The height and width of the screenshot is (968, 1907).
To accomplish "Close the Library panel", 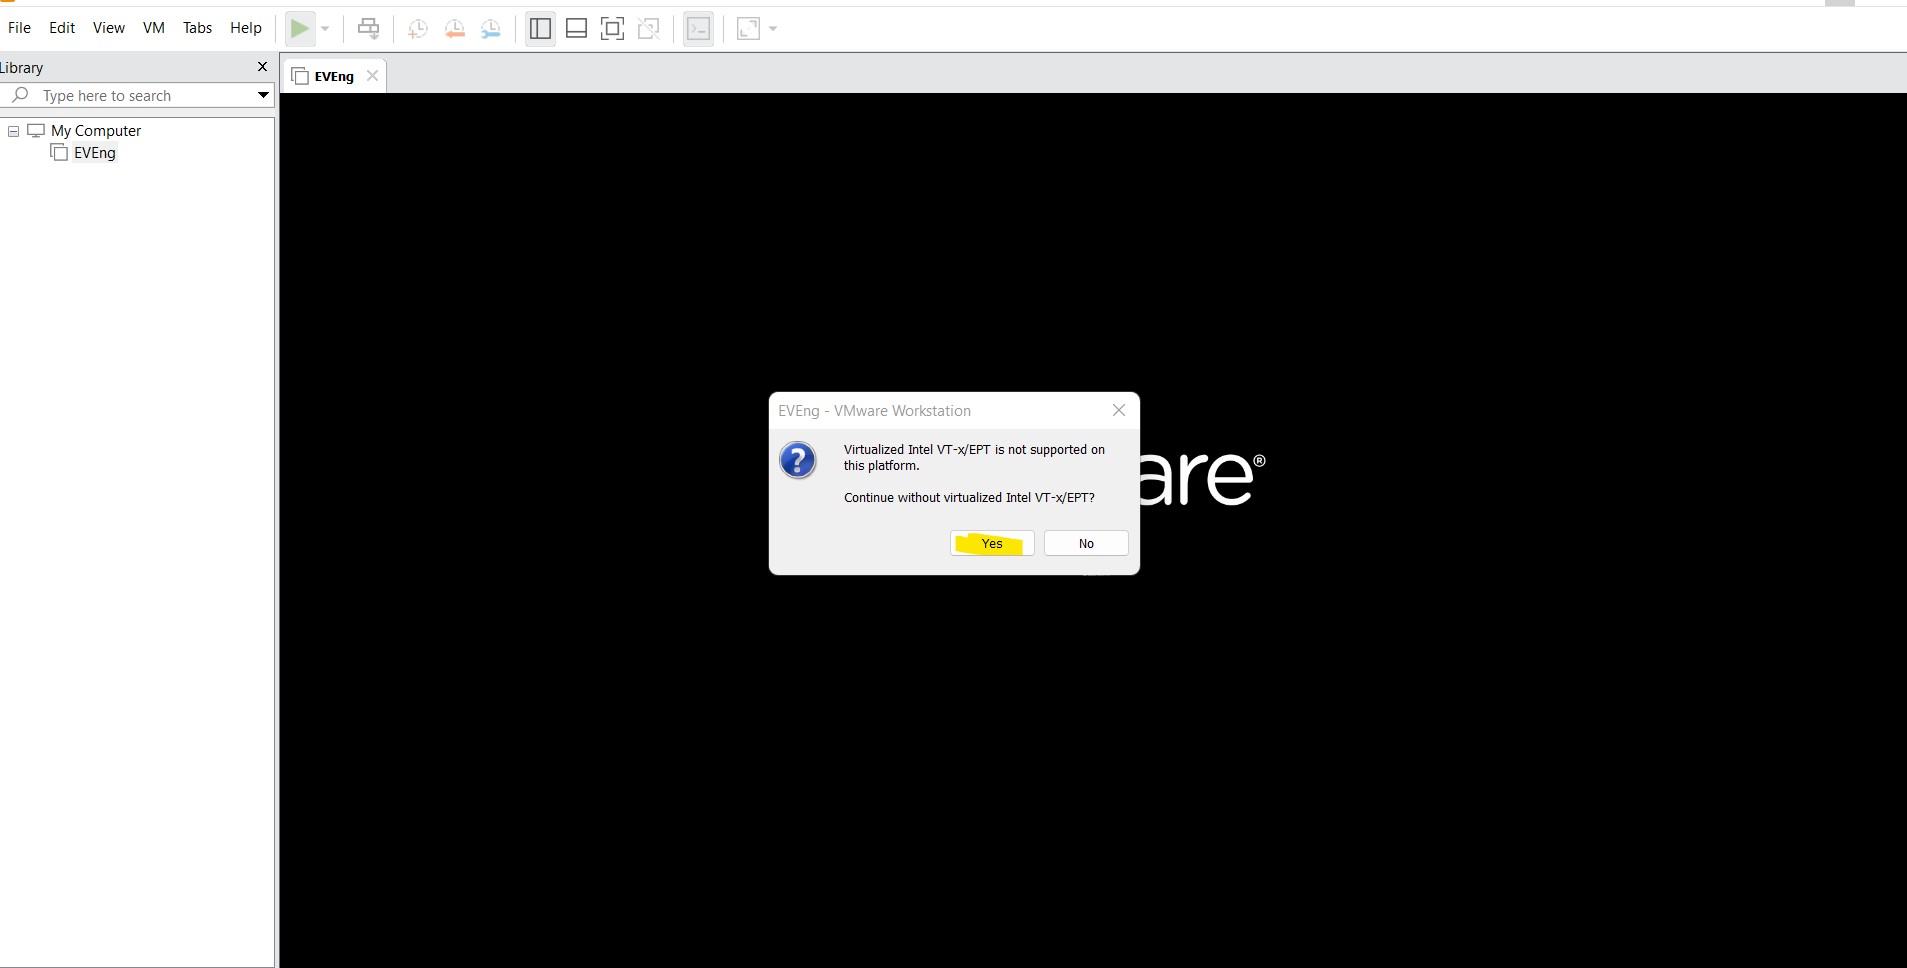I will 263,67.
